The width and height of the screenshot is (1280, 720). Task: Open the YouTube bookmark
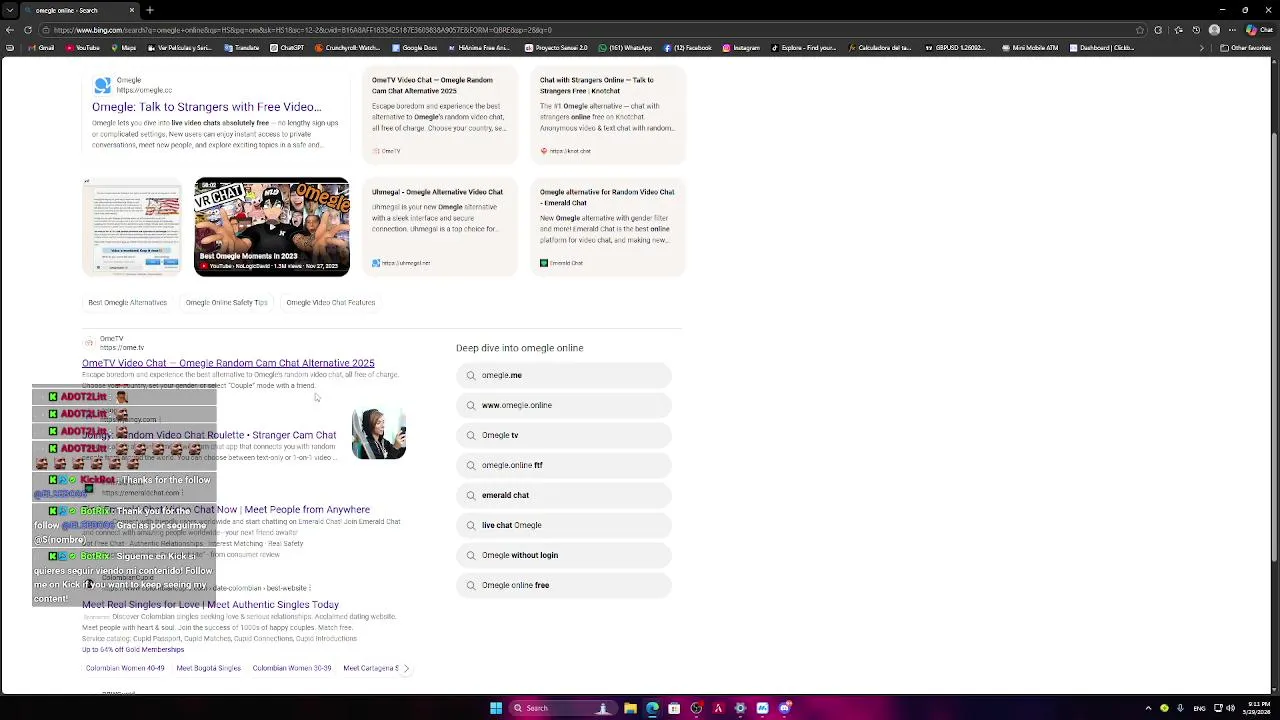click(82, 48)
